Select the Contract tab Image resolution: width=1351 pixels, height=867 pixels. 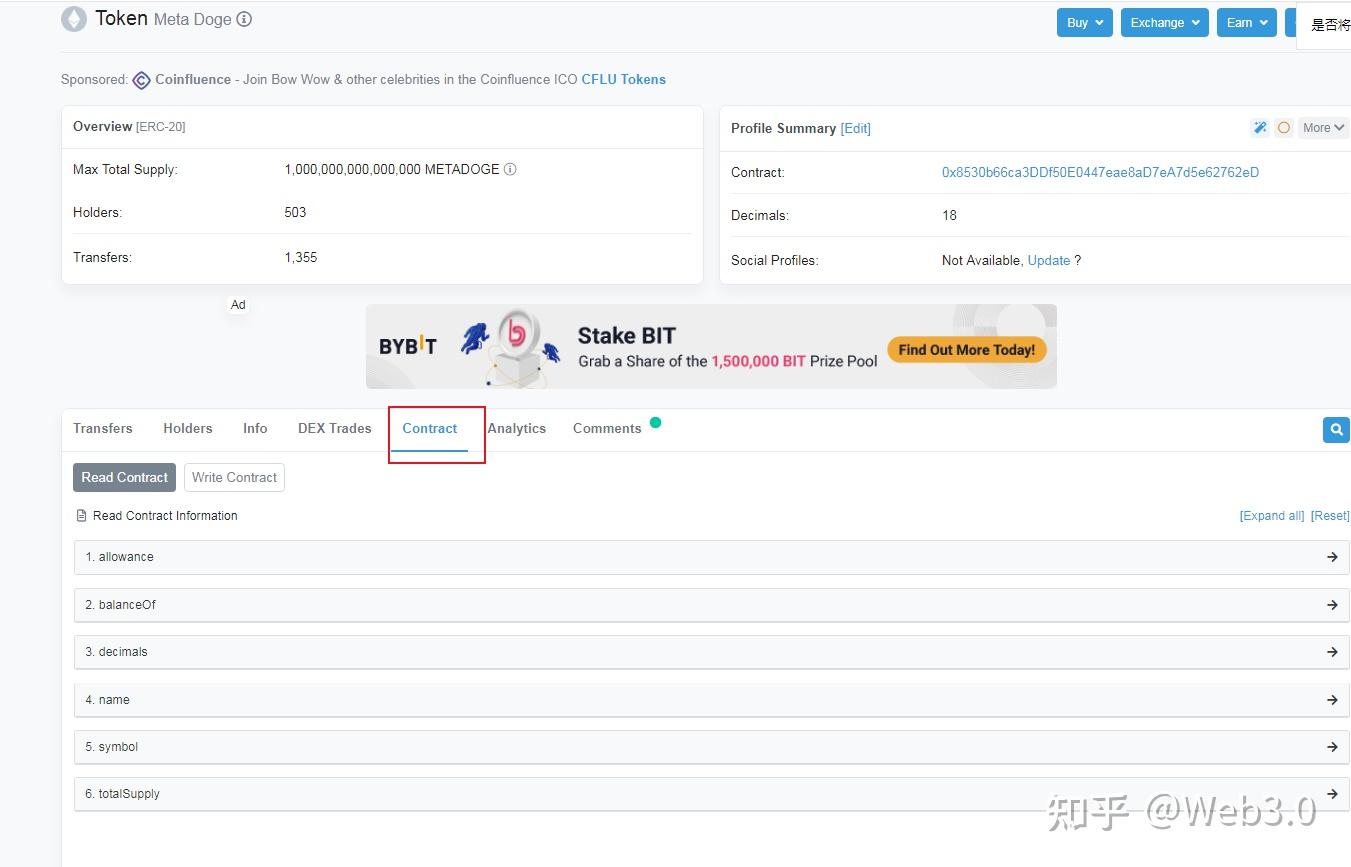[430, 428]
